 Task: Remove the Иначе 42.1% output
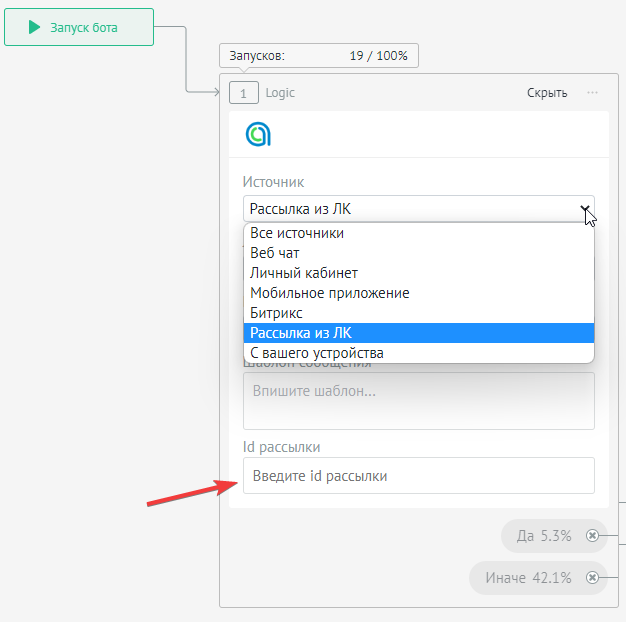click(x=592, y=578)
